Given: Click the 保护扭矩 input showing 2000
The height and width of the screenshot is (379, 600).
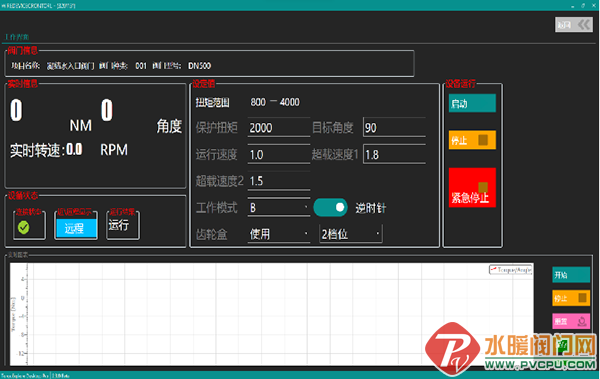Looking at the screenshot, I should [x=279, y=127].
